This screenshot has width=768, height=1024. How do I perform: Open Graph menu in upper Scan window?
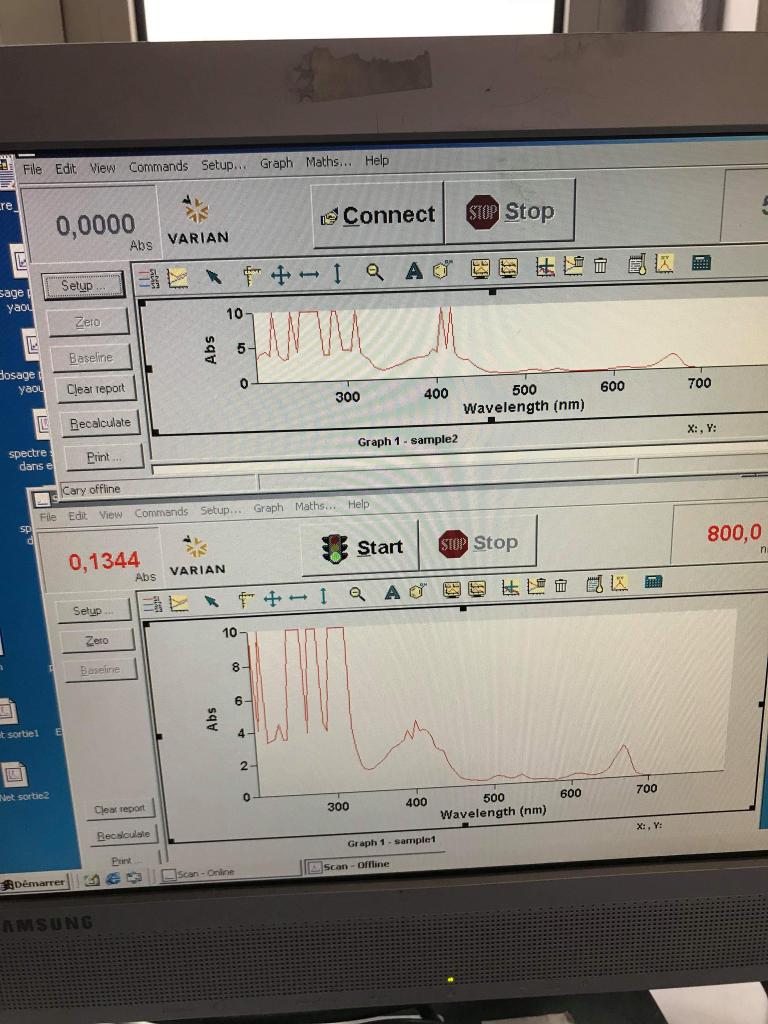coord(276,163)
